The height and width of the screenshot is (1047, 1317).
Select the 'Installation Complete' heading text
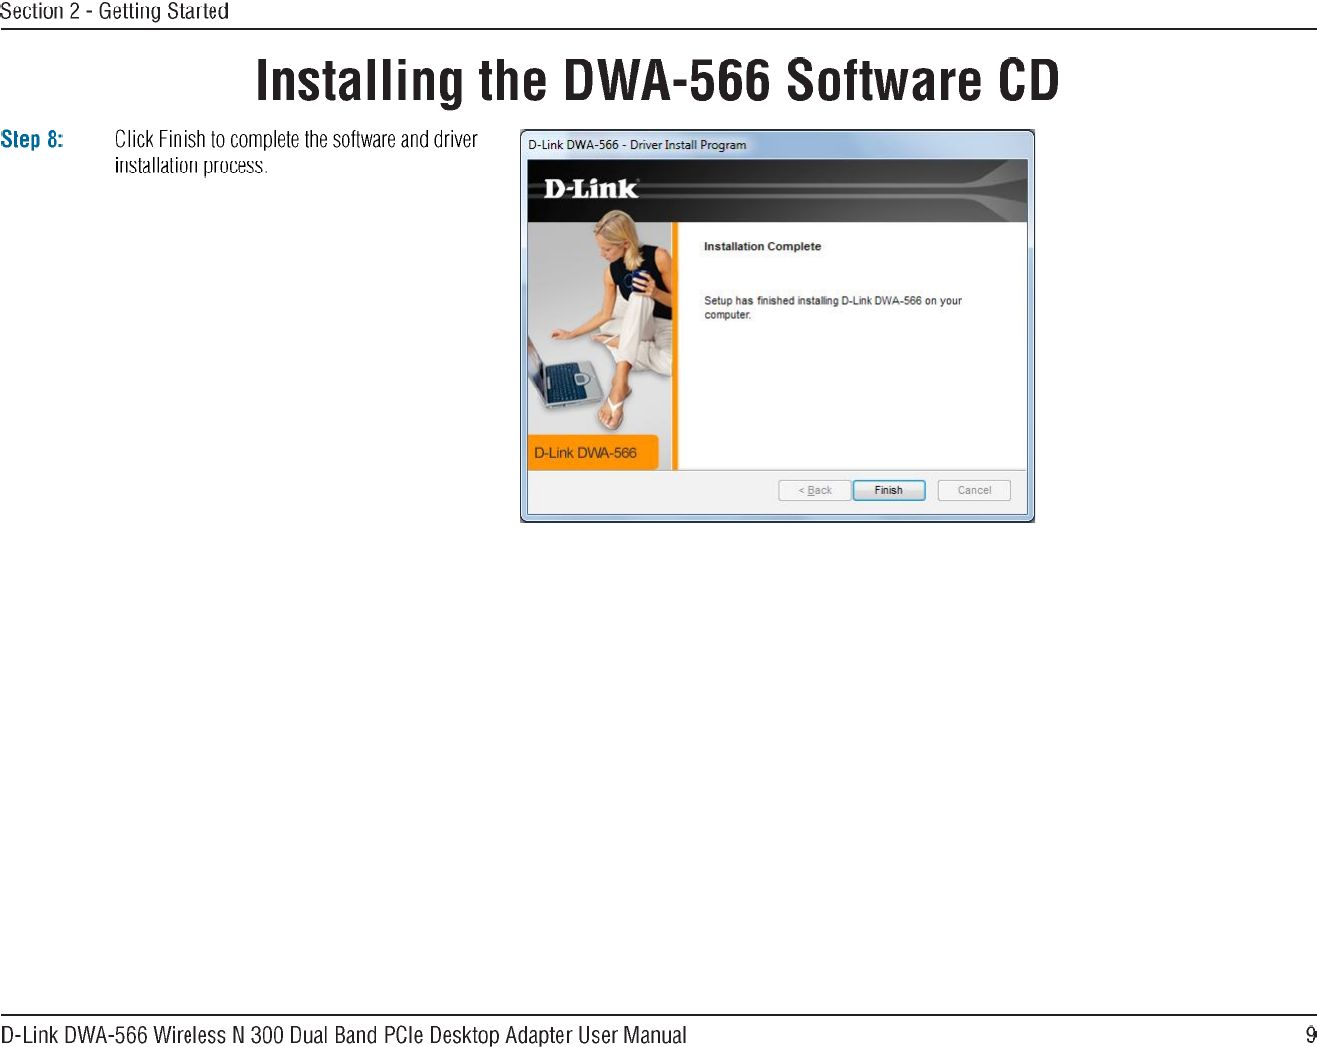pyautogui.click(x=762, y=246)
